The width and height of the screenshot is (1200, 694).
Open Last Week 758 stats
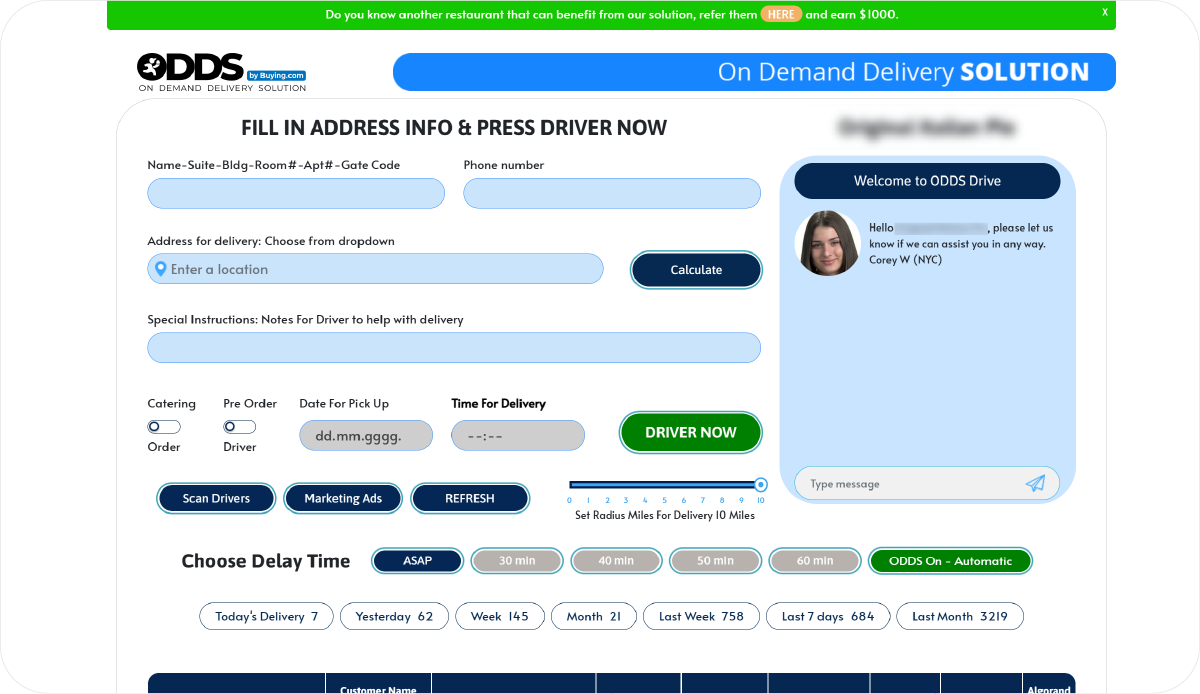point(701,617)
